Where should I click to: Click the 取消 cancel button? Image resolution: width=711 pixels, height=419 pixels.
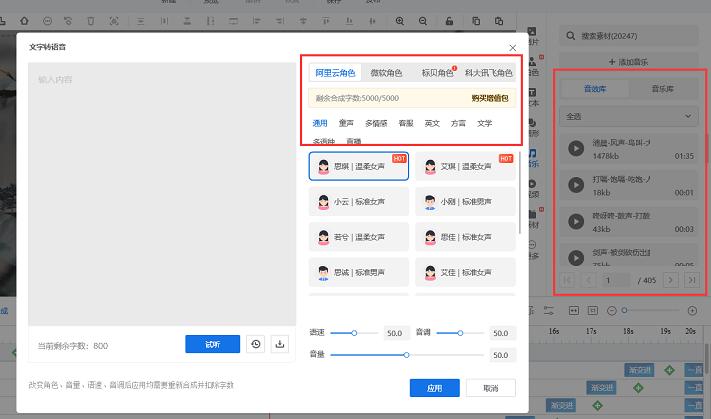click(491, 388)
